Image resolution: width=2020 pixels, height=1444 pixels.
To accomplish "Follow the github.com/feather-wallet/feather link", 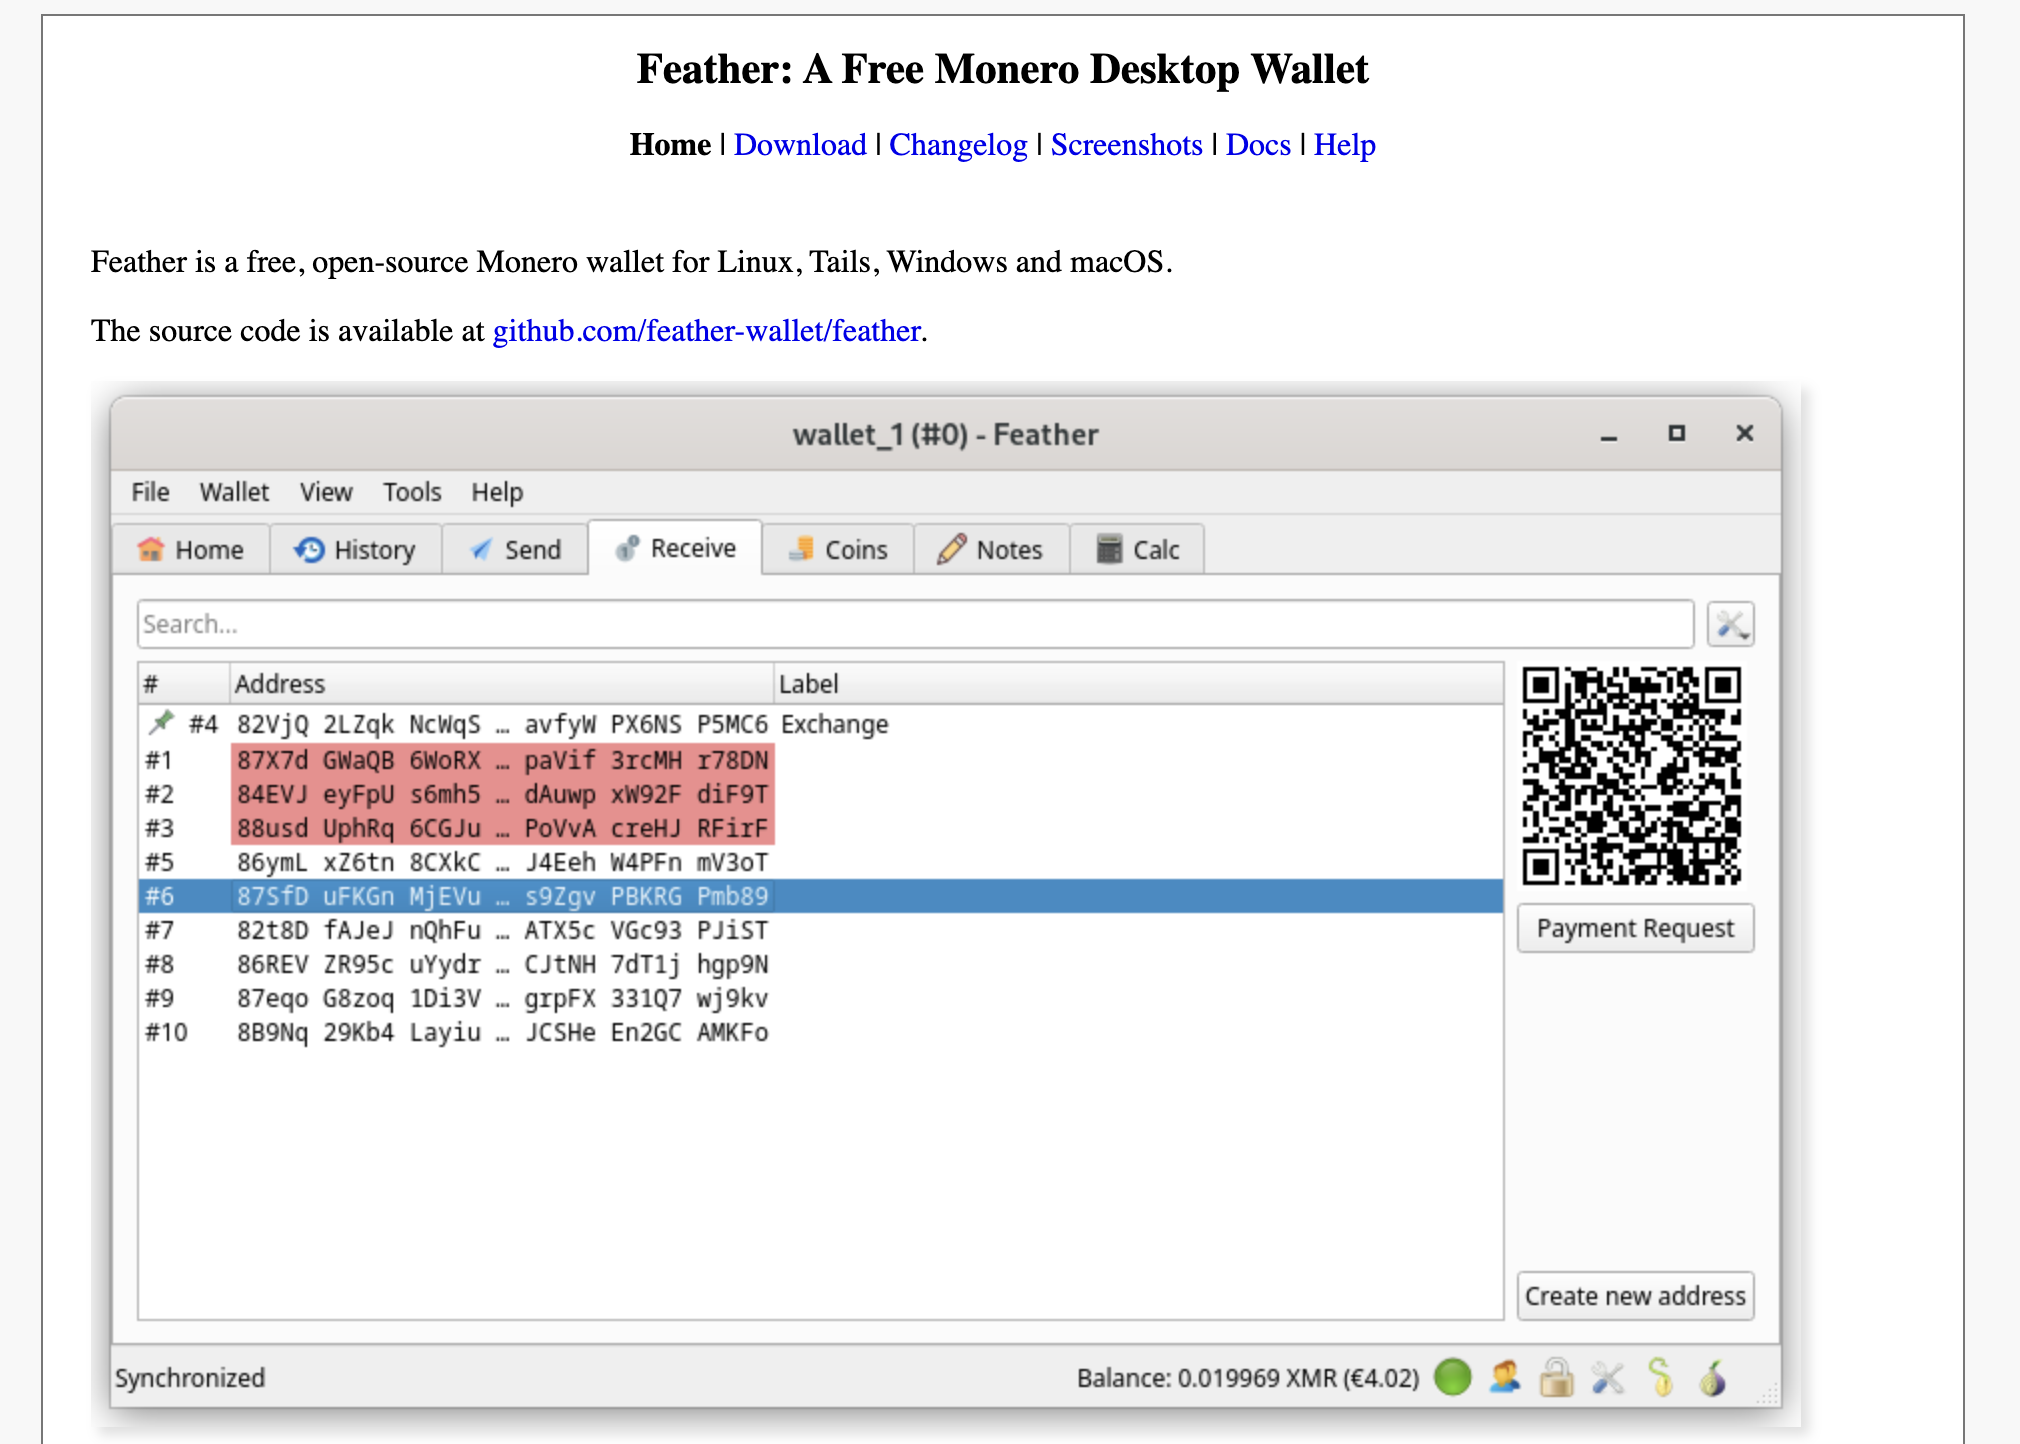I will 706,331.
